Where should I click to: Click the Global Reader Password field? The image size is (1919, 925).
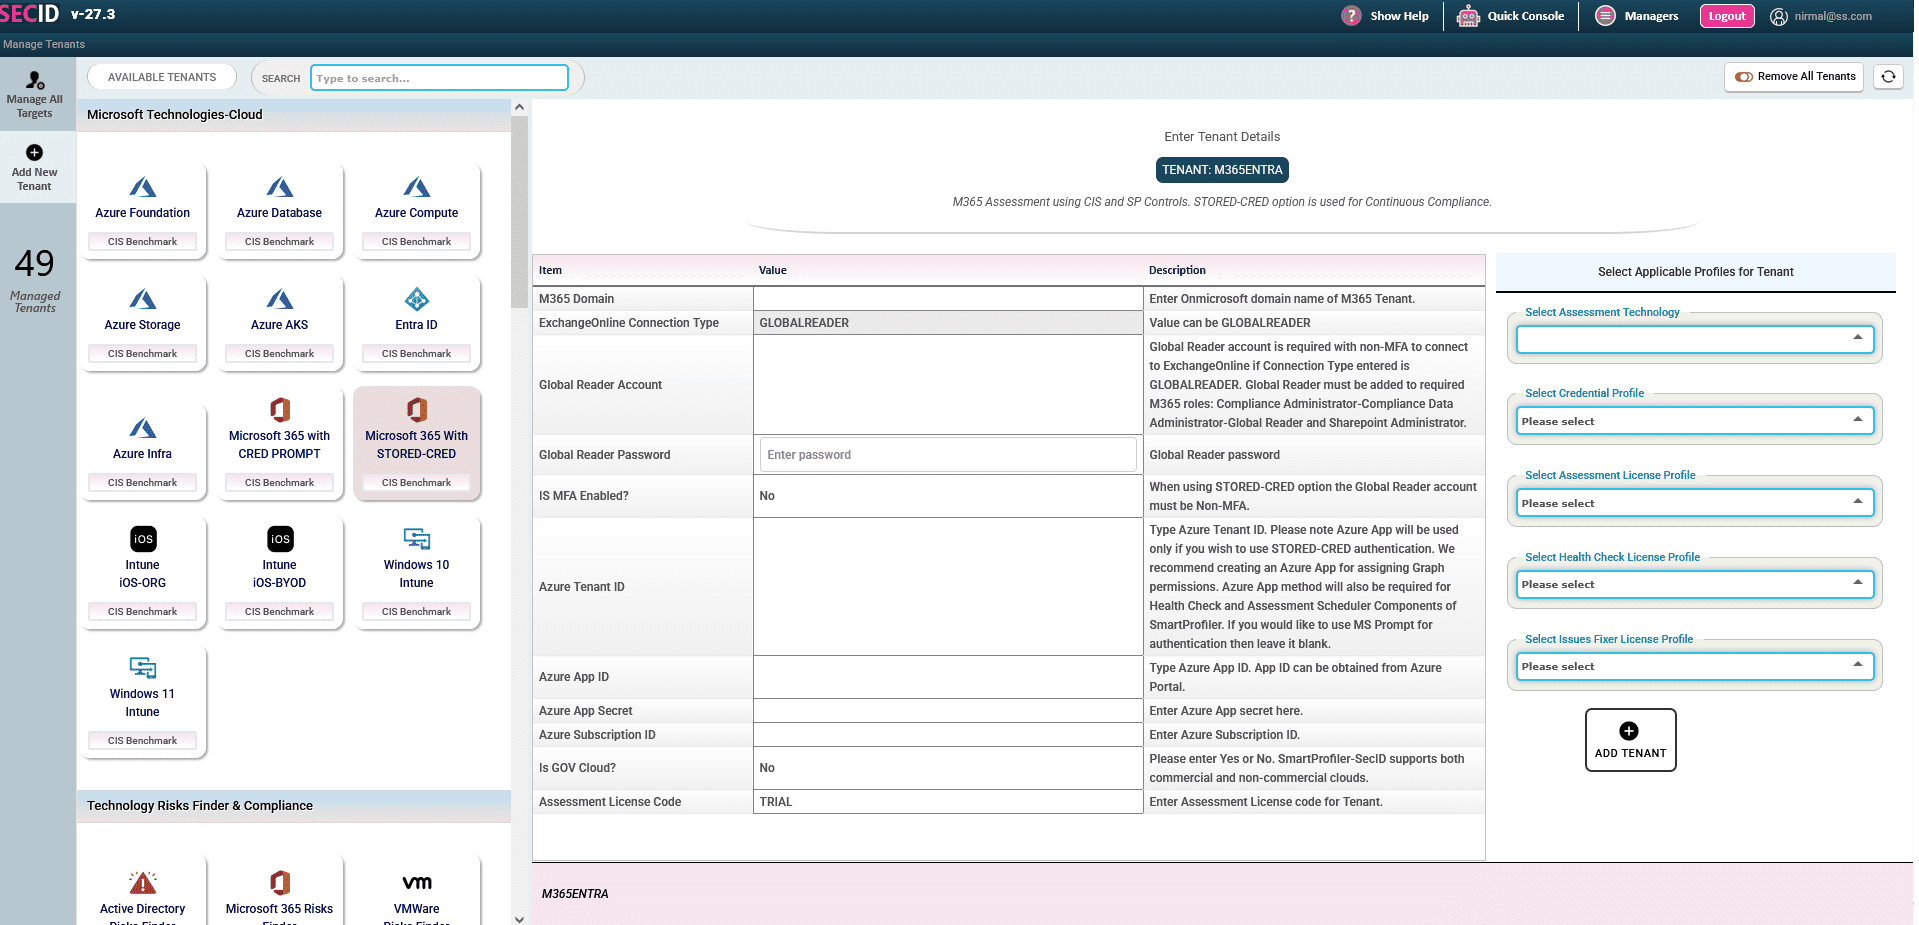pos(948,455)
